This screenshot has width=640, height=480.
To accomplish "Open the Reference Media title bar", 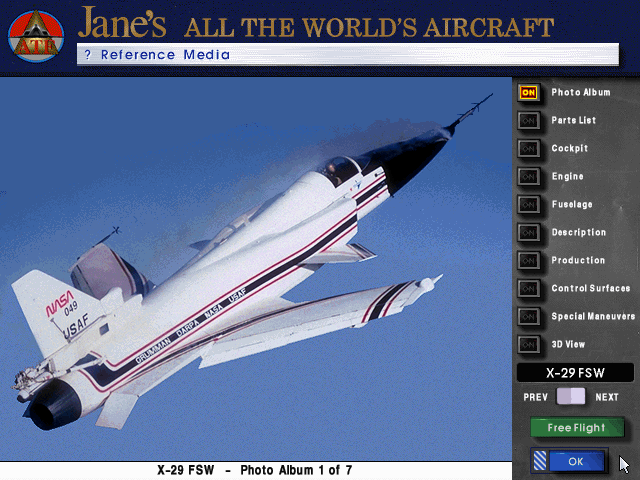I will click(x=348, y=54).
